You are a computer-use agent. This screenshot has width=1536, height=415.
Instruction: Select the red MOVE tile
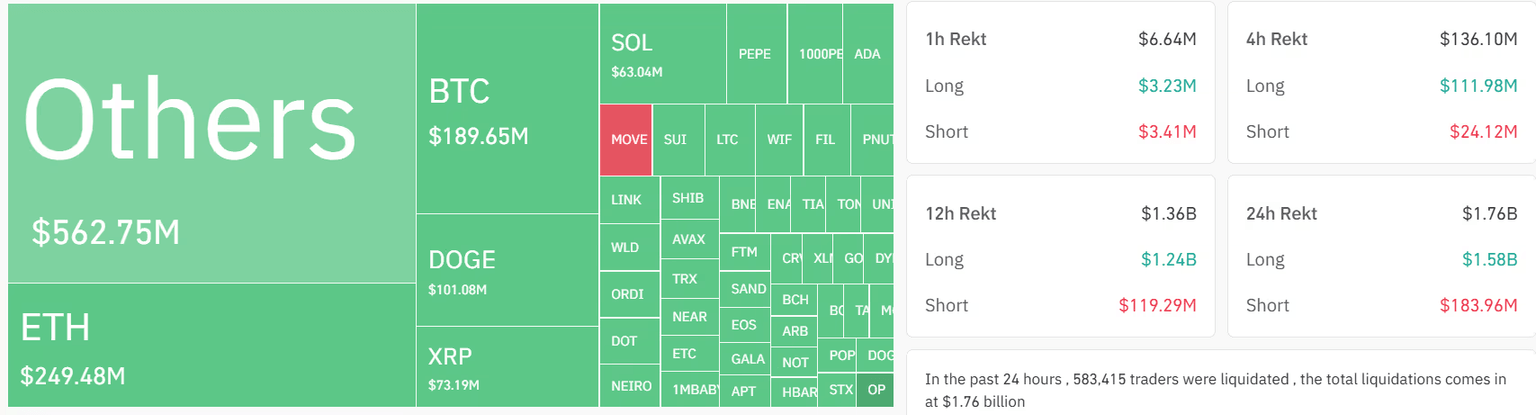[x=626, y=140]
